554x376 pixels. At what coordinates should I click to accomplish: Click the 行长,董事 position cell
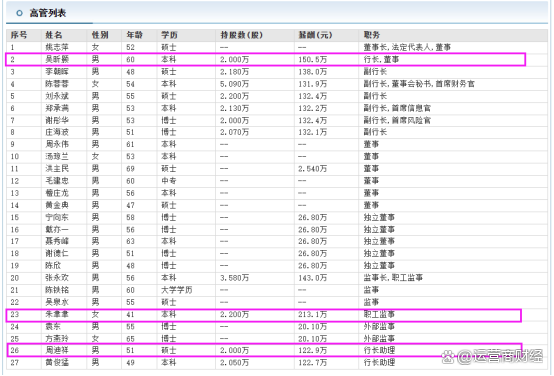pyautogui.click(x=382, y=59)
